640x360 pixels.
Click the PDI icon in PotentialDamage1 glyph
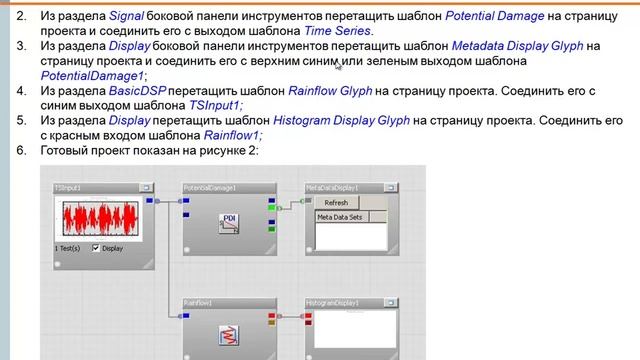(229, 223)
